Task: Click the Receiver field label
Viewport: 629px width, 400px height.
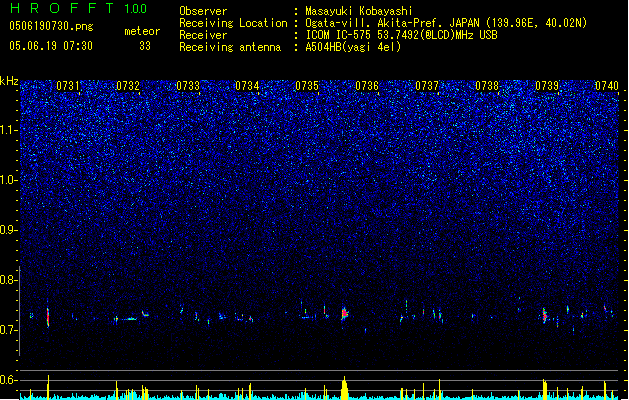Action: pyautogui.click(x=203, y=35)
